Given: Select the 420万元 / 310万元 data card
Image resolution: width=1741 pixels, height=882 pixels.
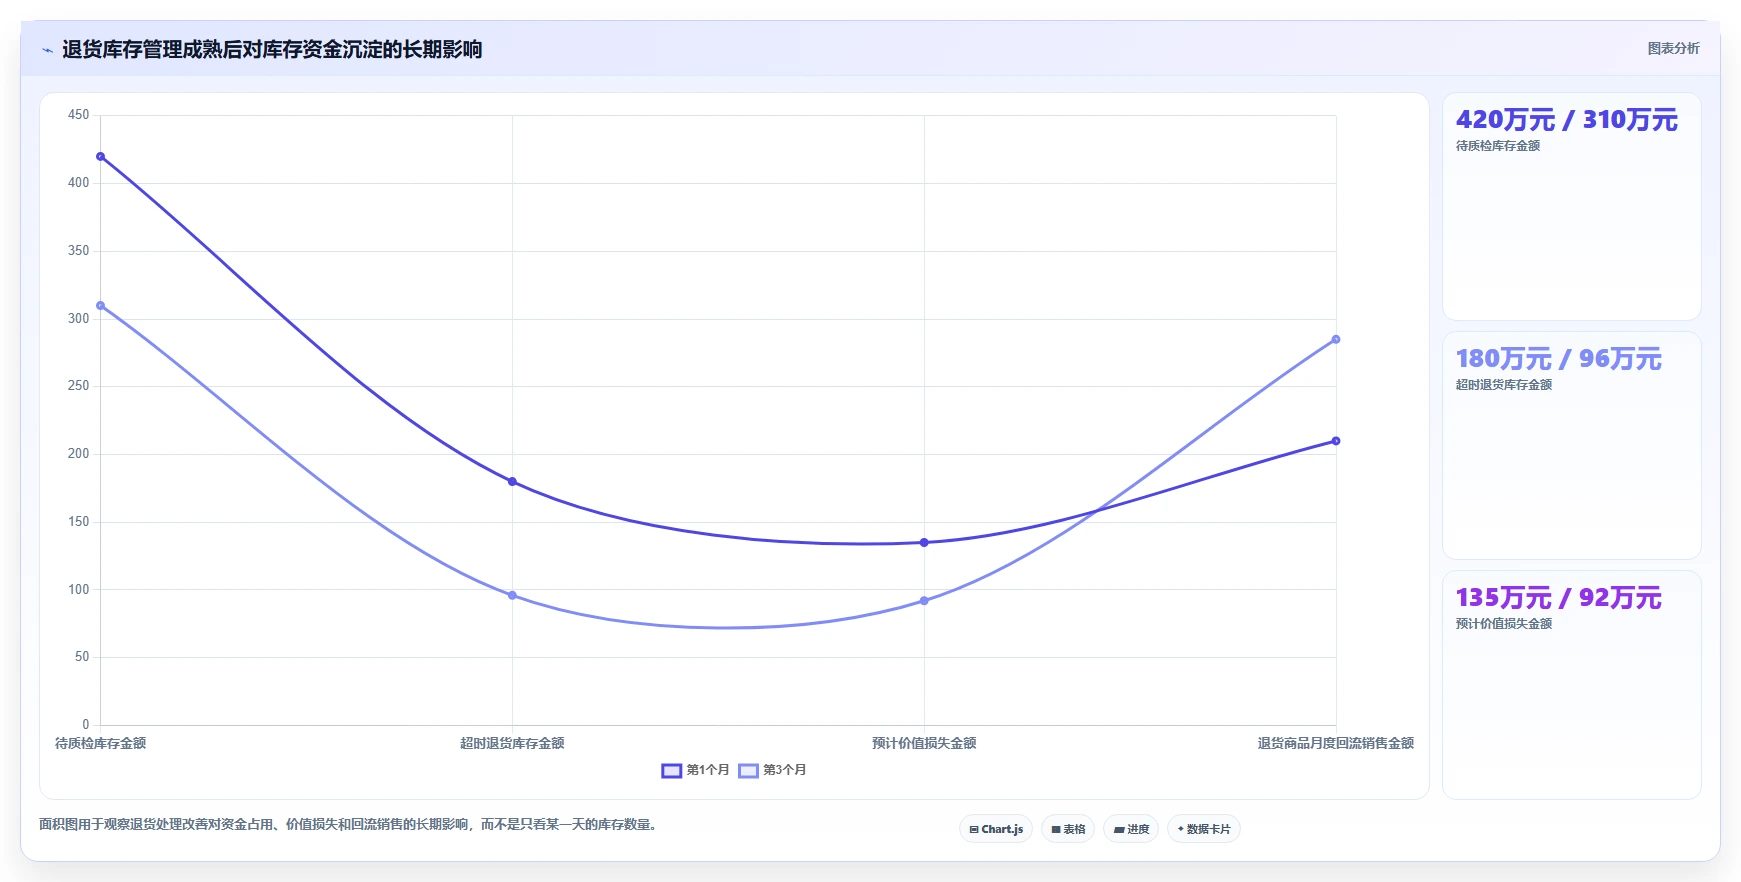Looking at the screenshot, I should pos(1571,207).
